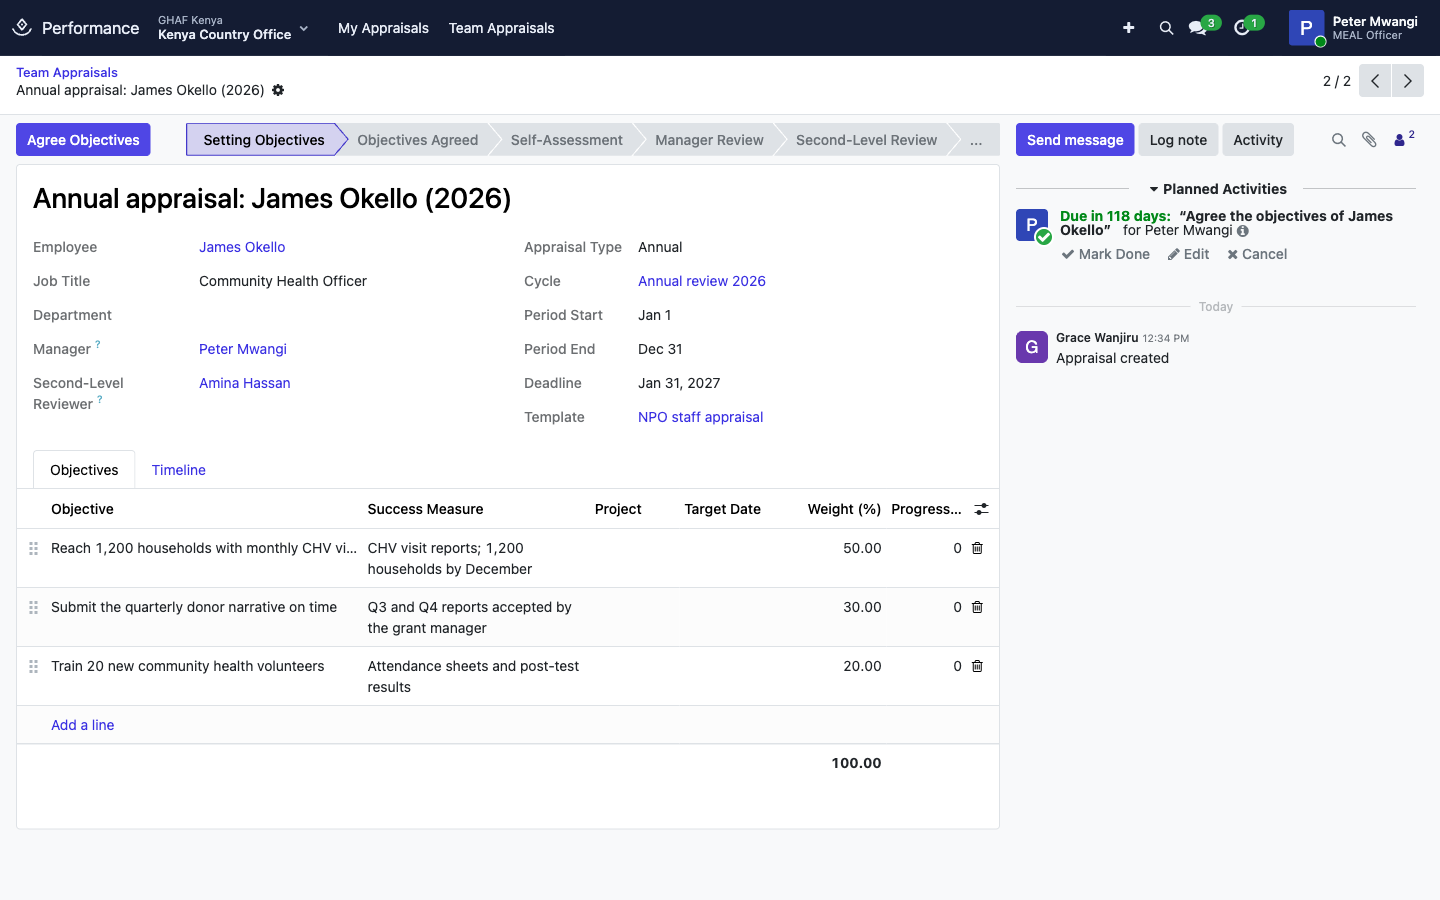Screen dimensions: 1440x900
Task: Search messages using the chatter magnifier icon
Action: click(x=1338, y=140)
